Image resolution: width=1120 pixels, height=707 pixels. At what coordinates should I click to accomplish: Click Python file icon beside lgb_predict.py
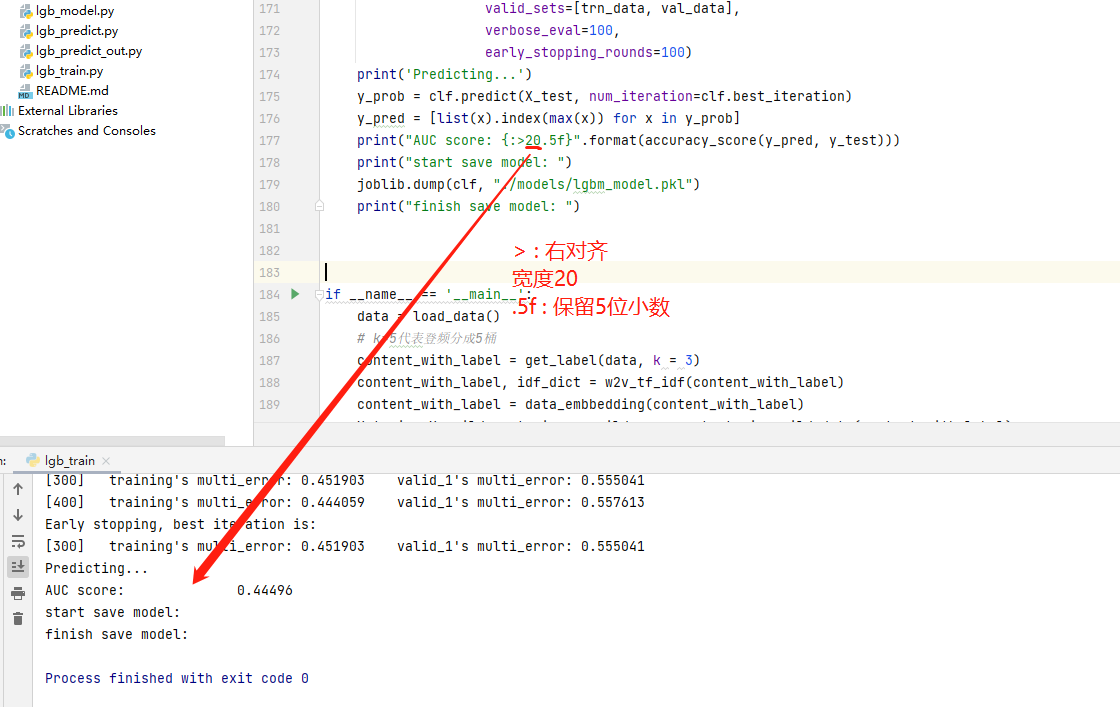(26, 31)
